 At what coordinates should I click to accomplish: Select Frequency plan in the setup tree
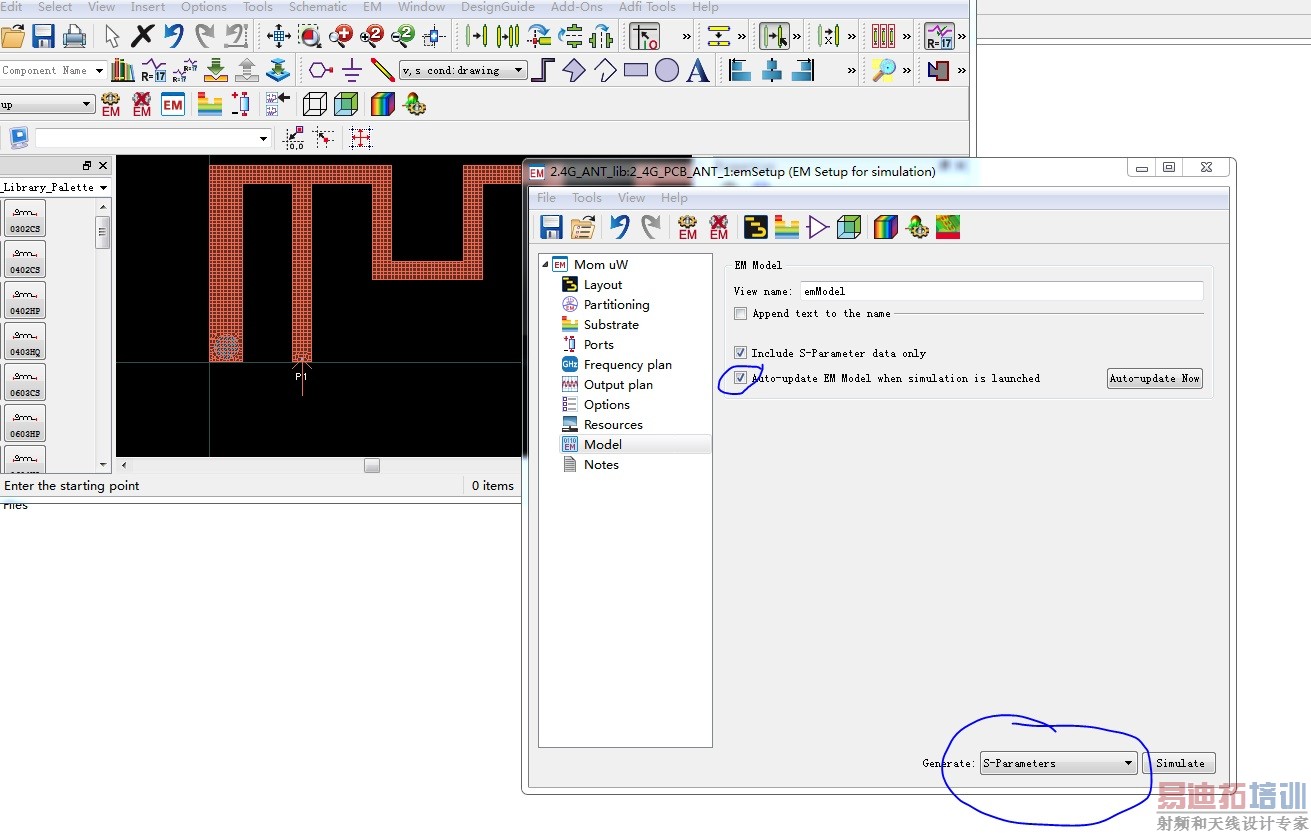(627, 365)
